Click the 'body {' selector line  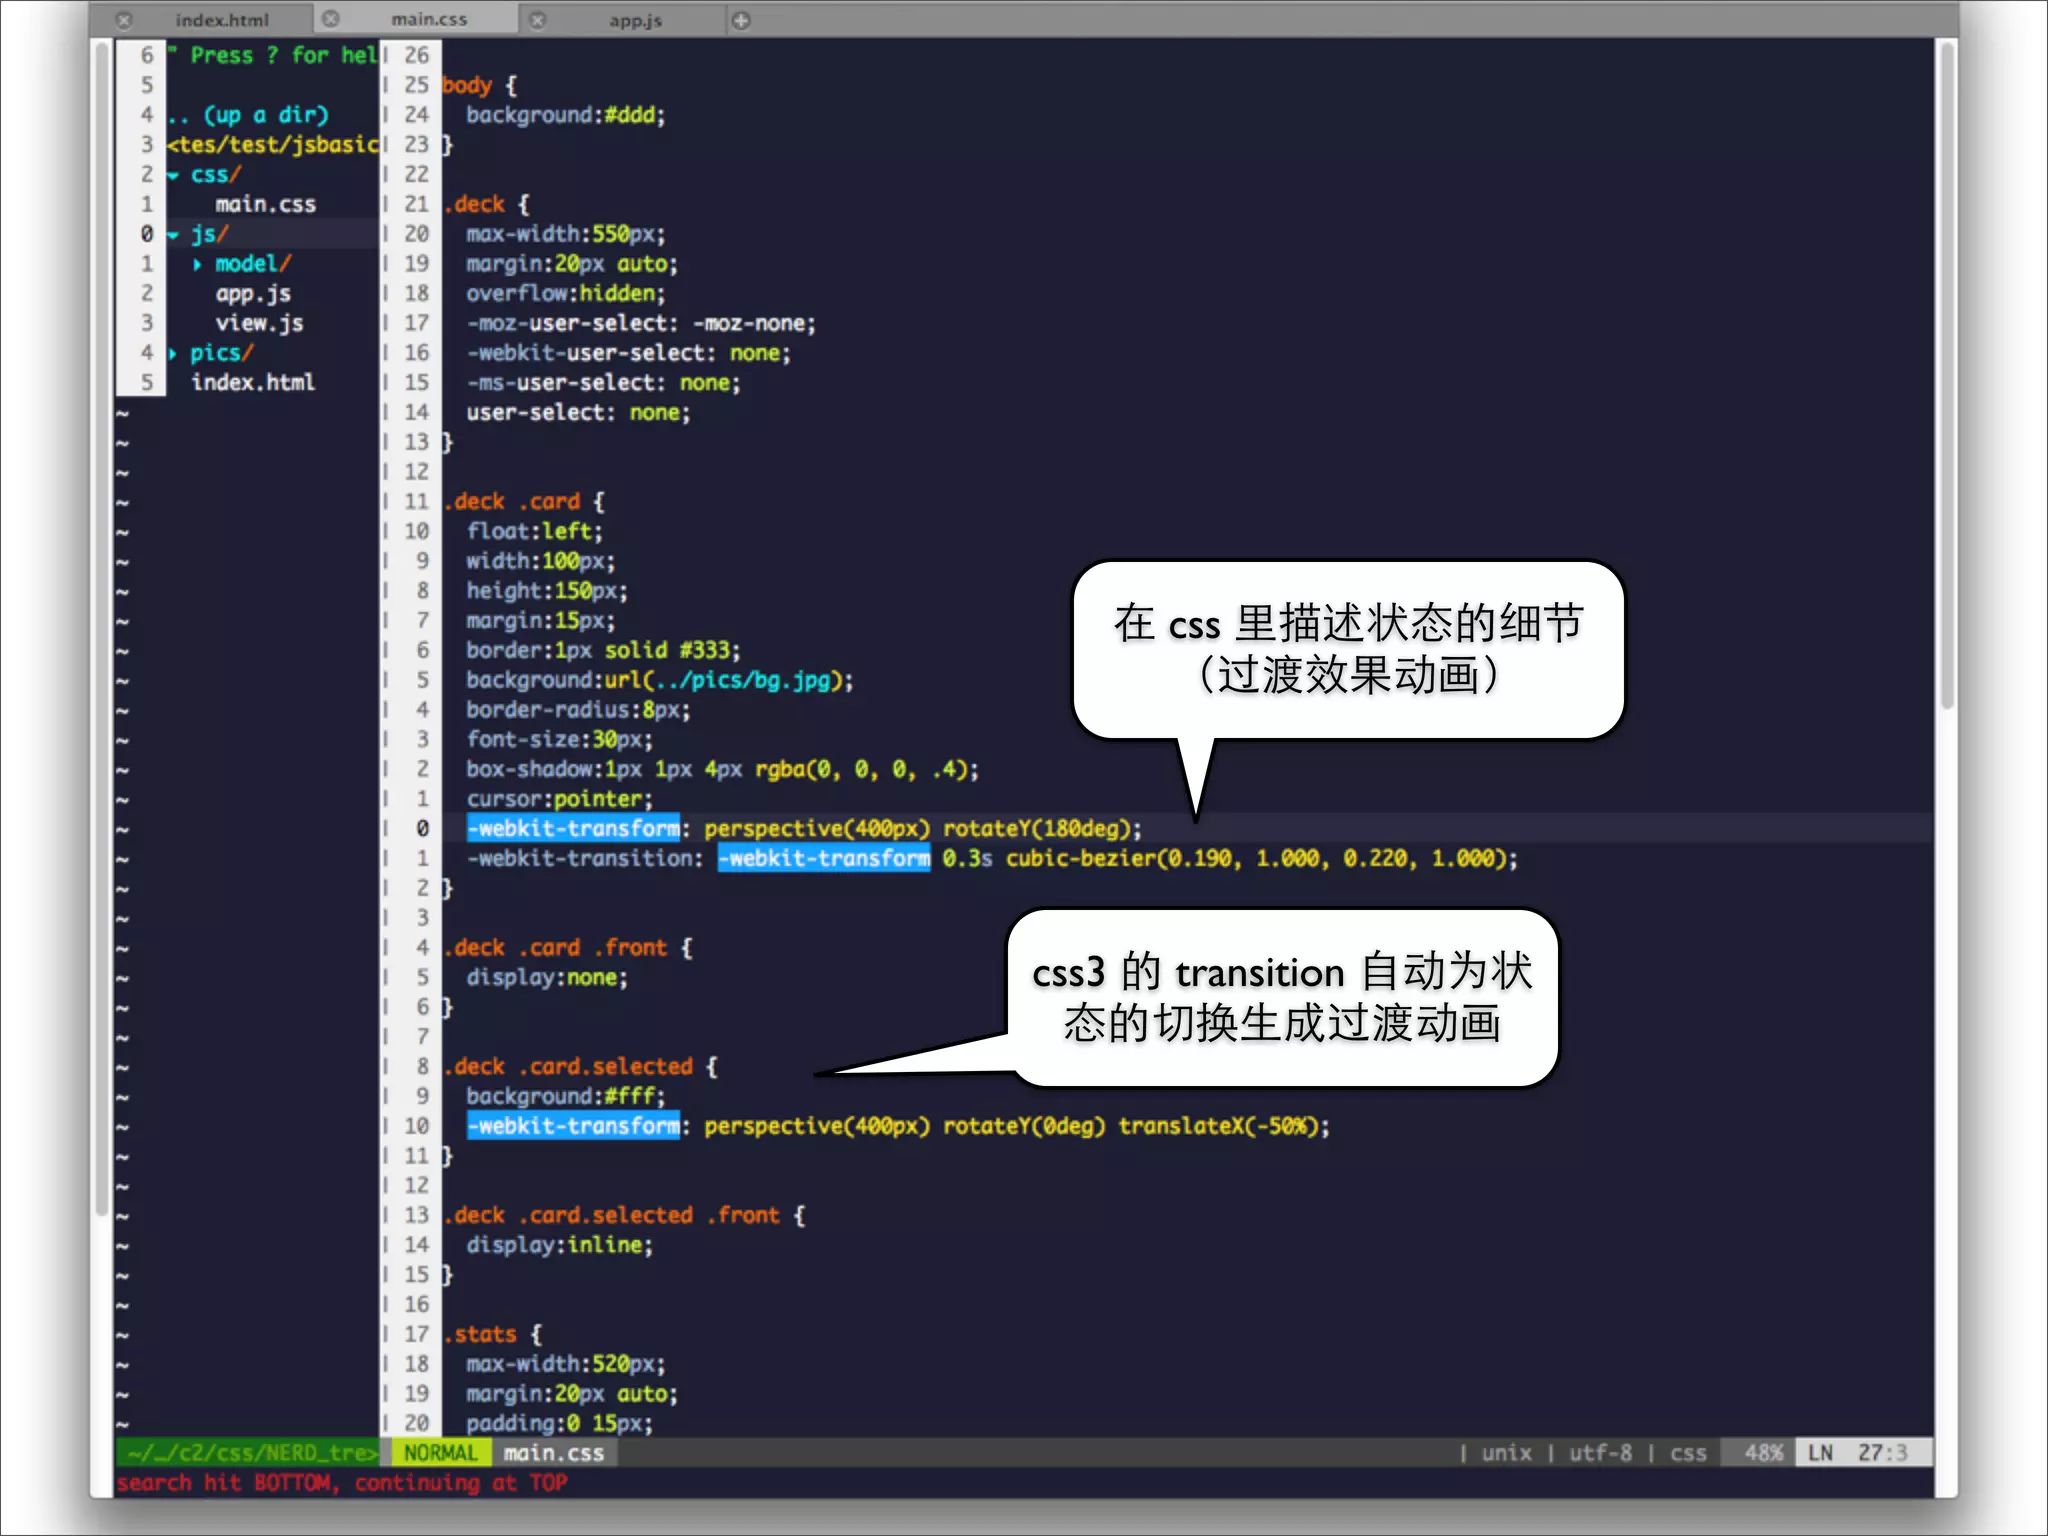click(x=479, y=86)
